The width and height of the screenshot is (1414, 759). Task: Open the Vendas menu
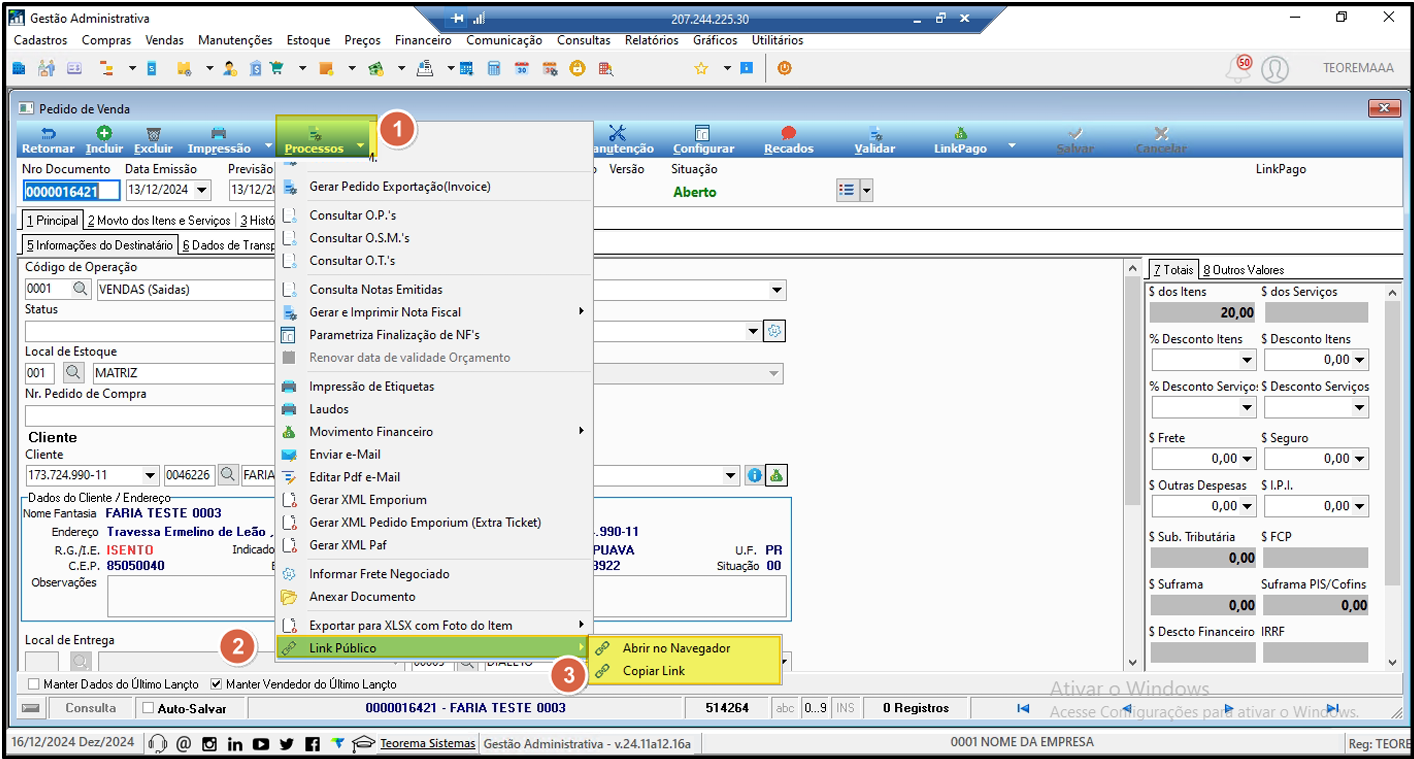coord(164,40)
